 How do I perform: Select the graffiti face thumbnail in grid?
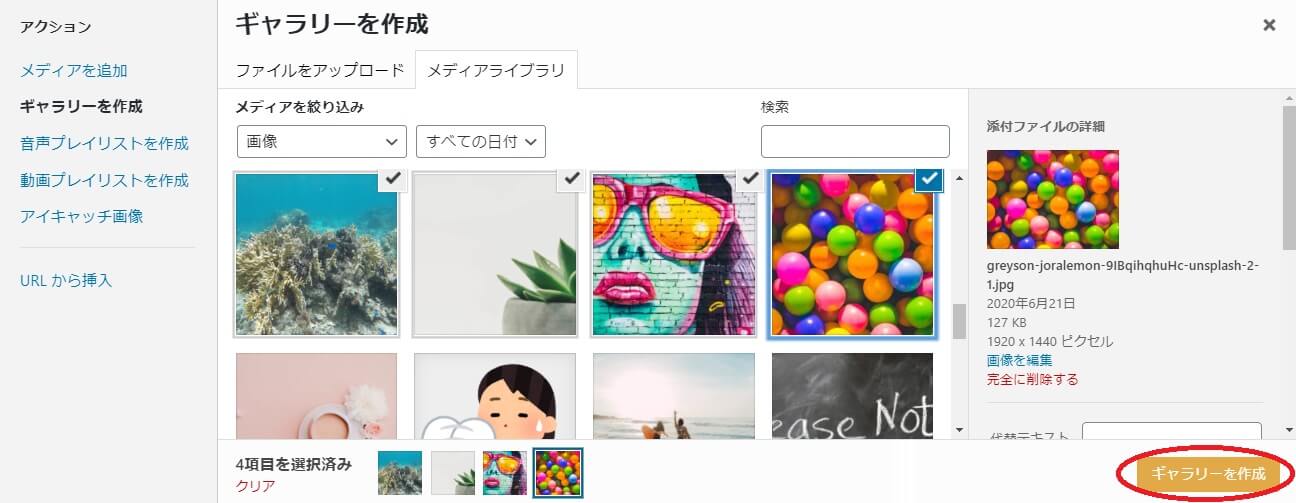pyautogui.click(x=674, y=254)
